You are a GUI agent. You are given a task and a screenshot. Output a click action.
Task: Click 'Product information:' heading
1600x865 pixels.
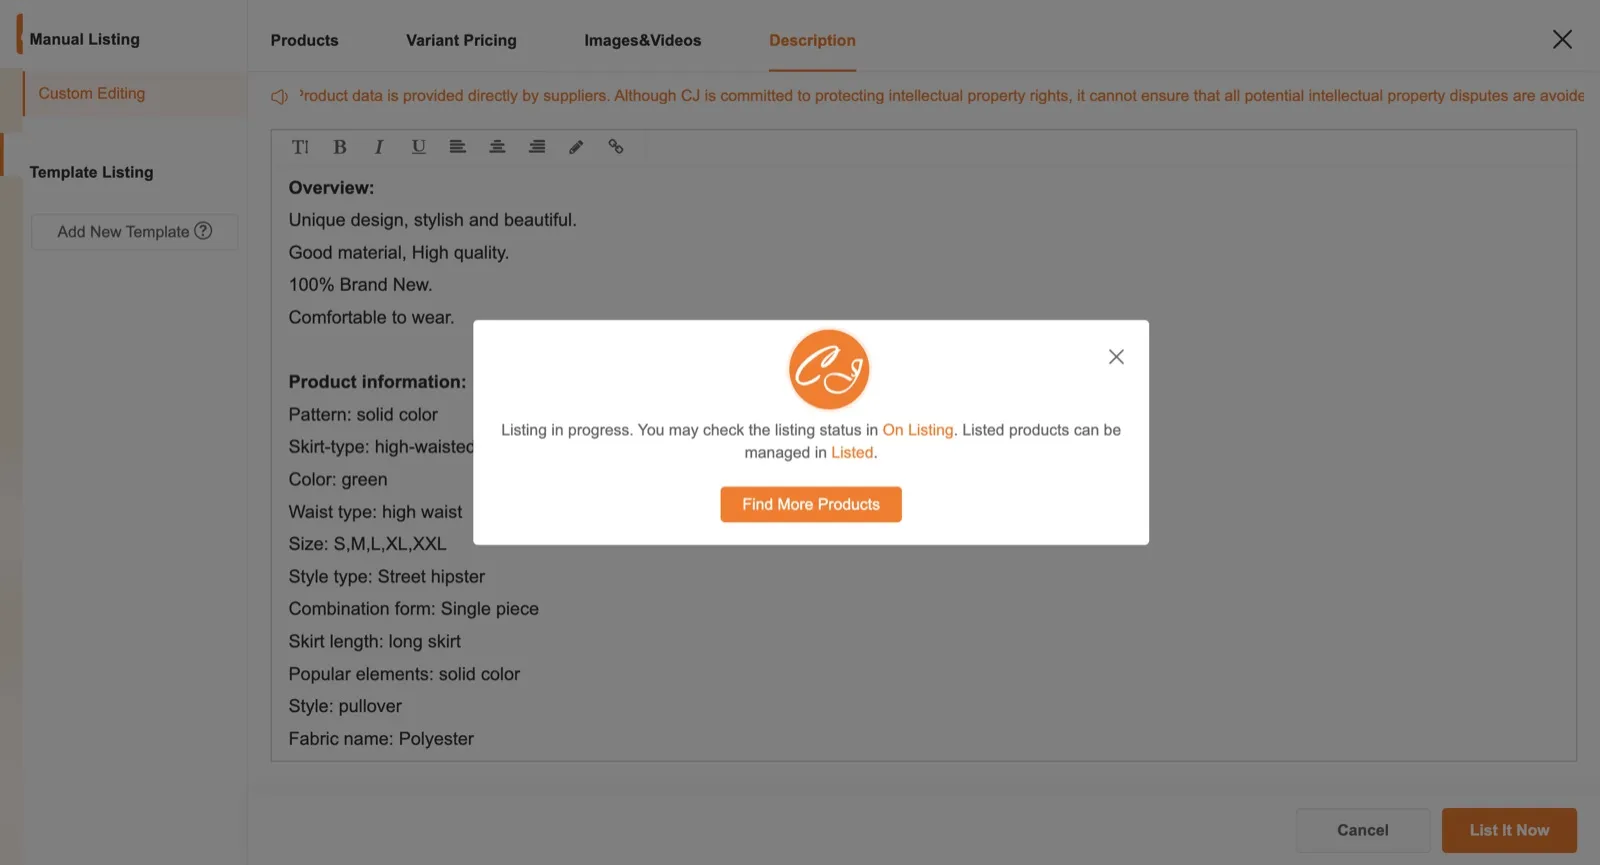(x=377, y=382)
